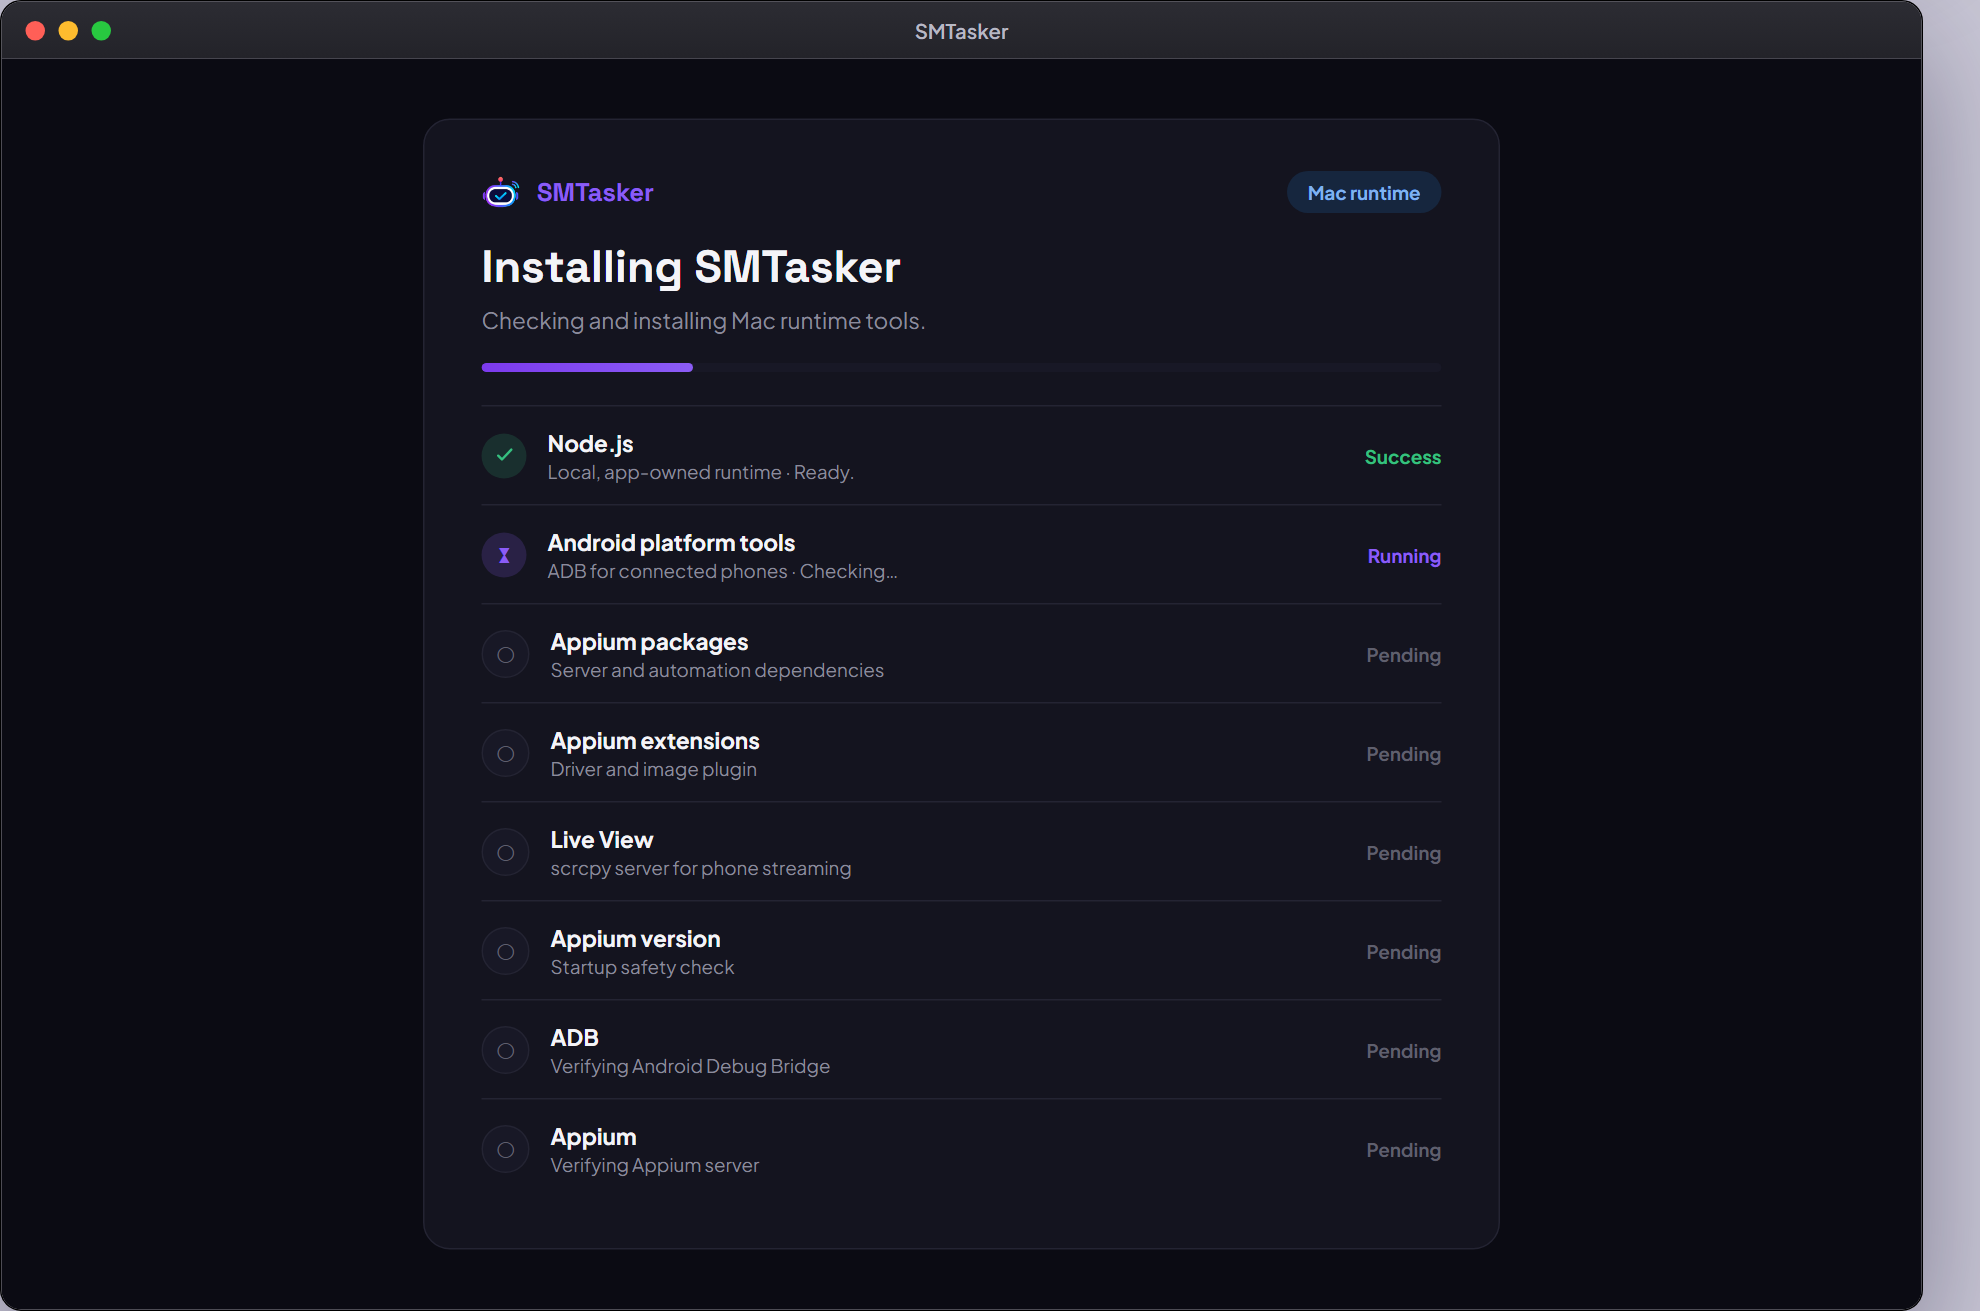Click 'Verifying Appium server' description
This screenshot has width=1980, height=1311.
[x=654, y=1165]
